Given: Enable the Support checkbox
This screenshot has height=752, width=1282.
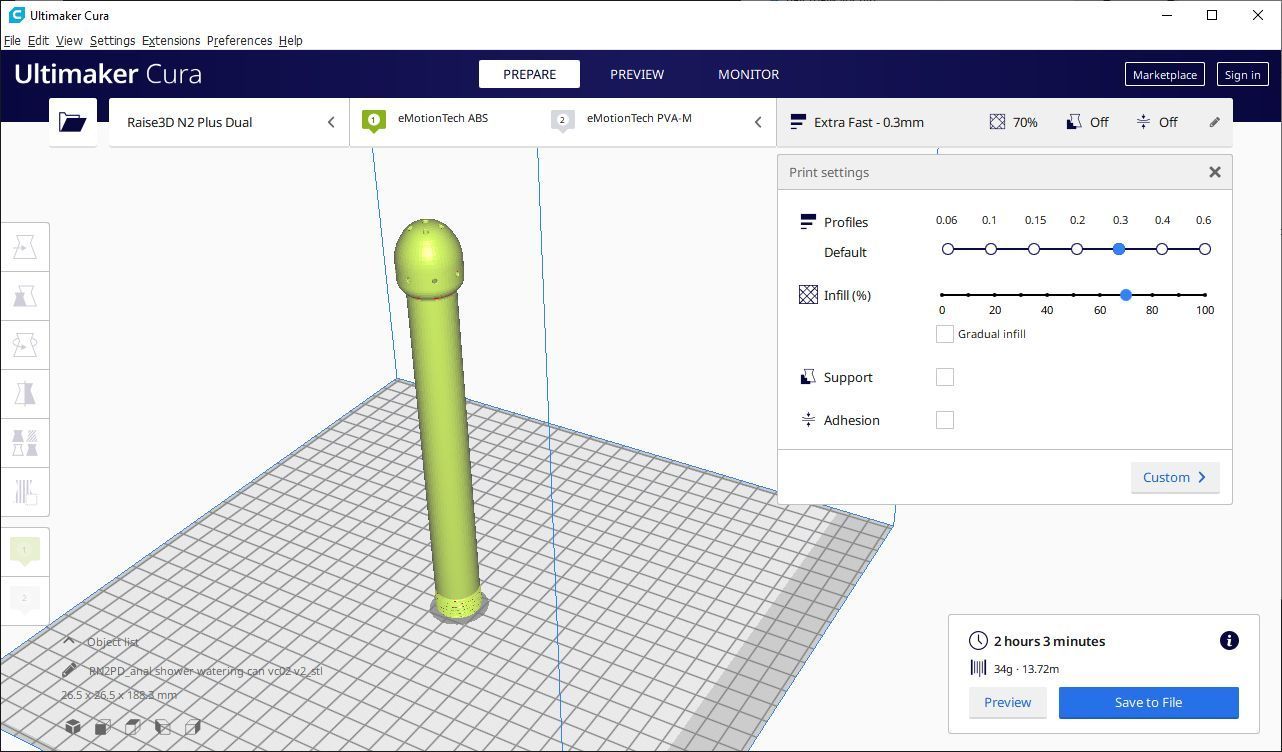Looking at the screenshot, I should [944, 377].
